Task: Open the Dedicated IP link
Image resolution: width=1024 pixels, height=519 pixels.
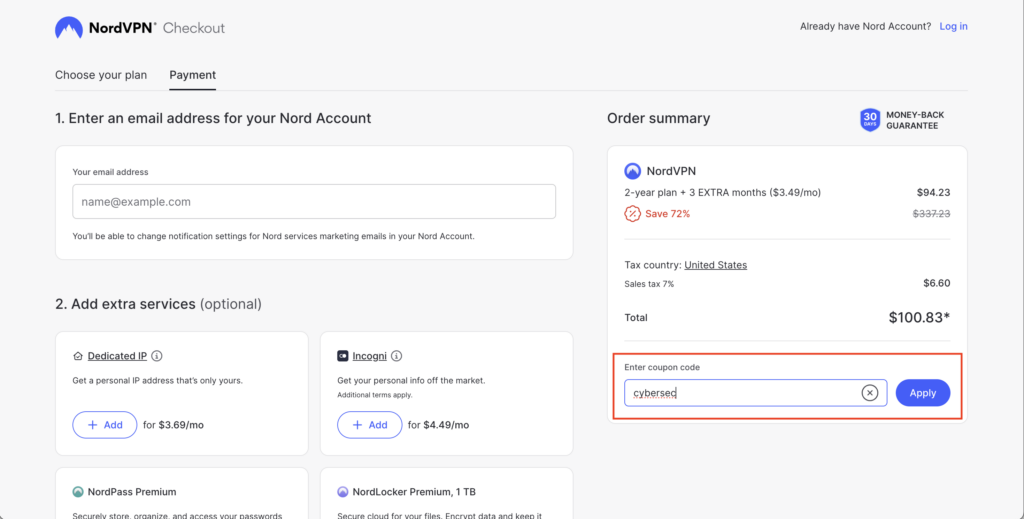Action: 117,356
